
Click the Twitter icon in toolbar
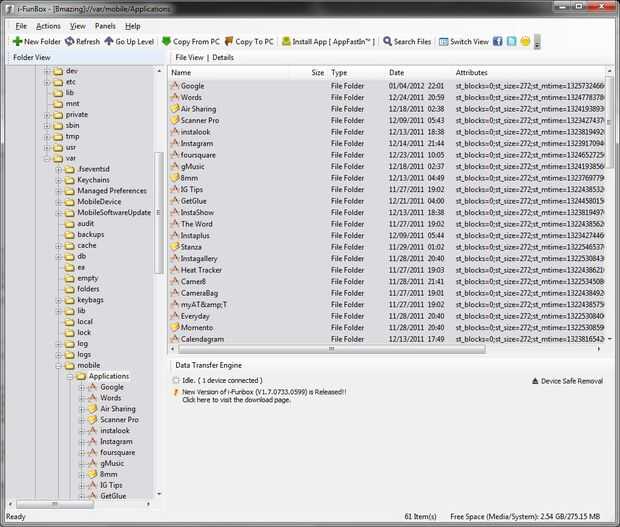511,41
